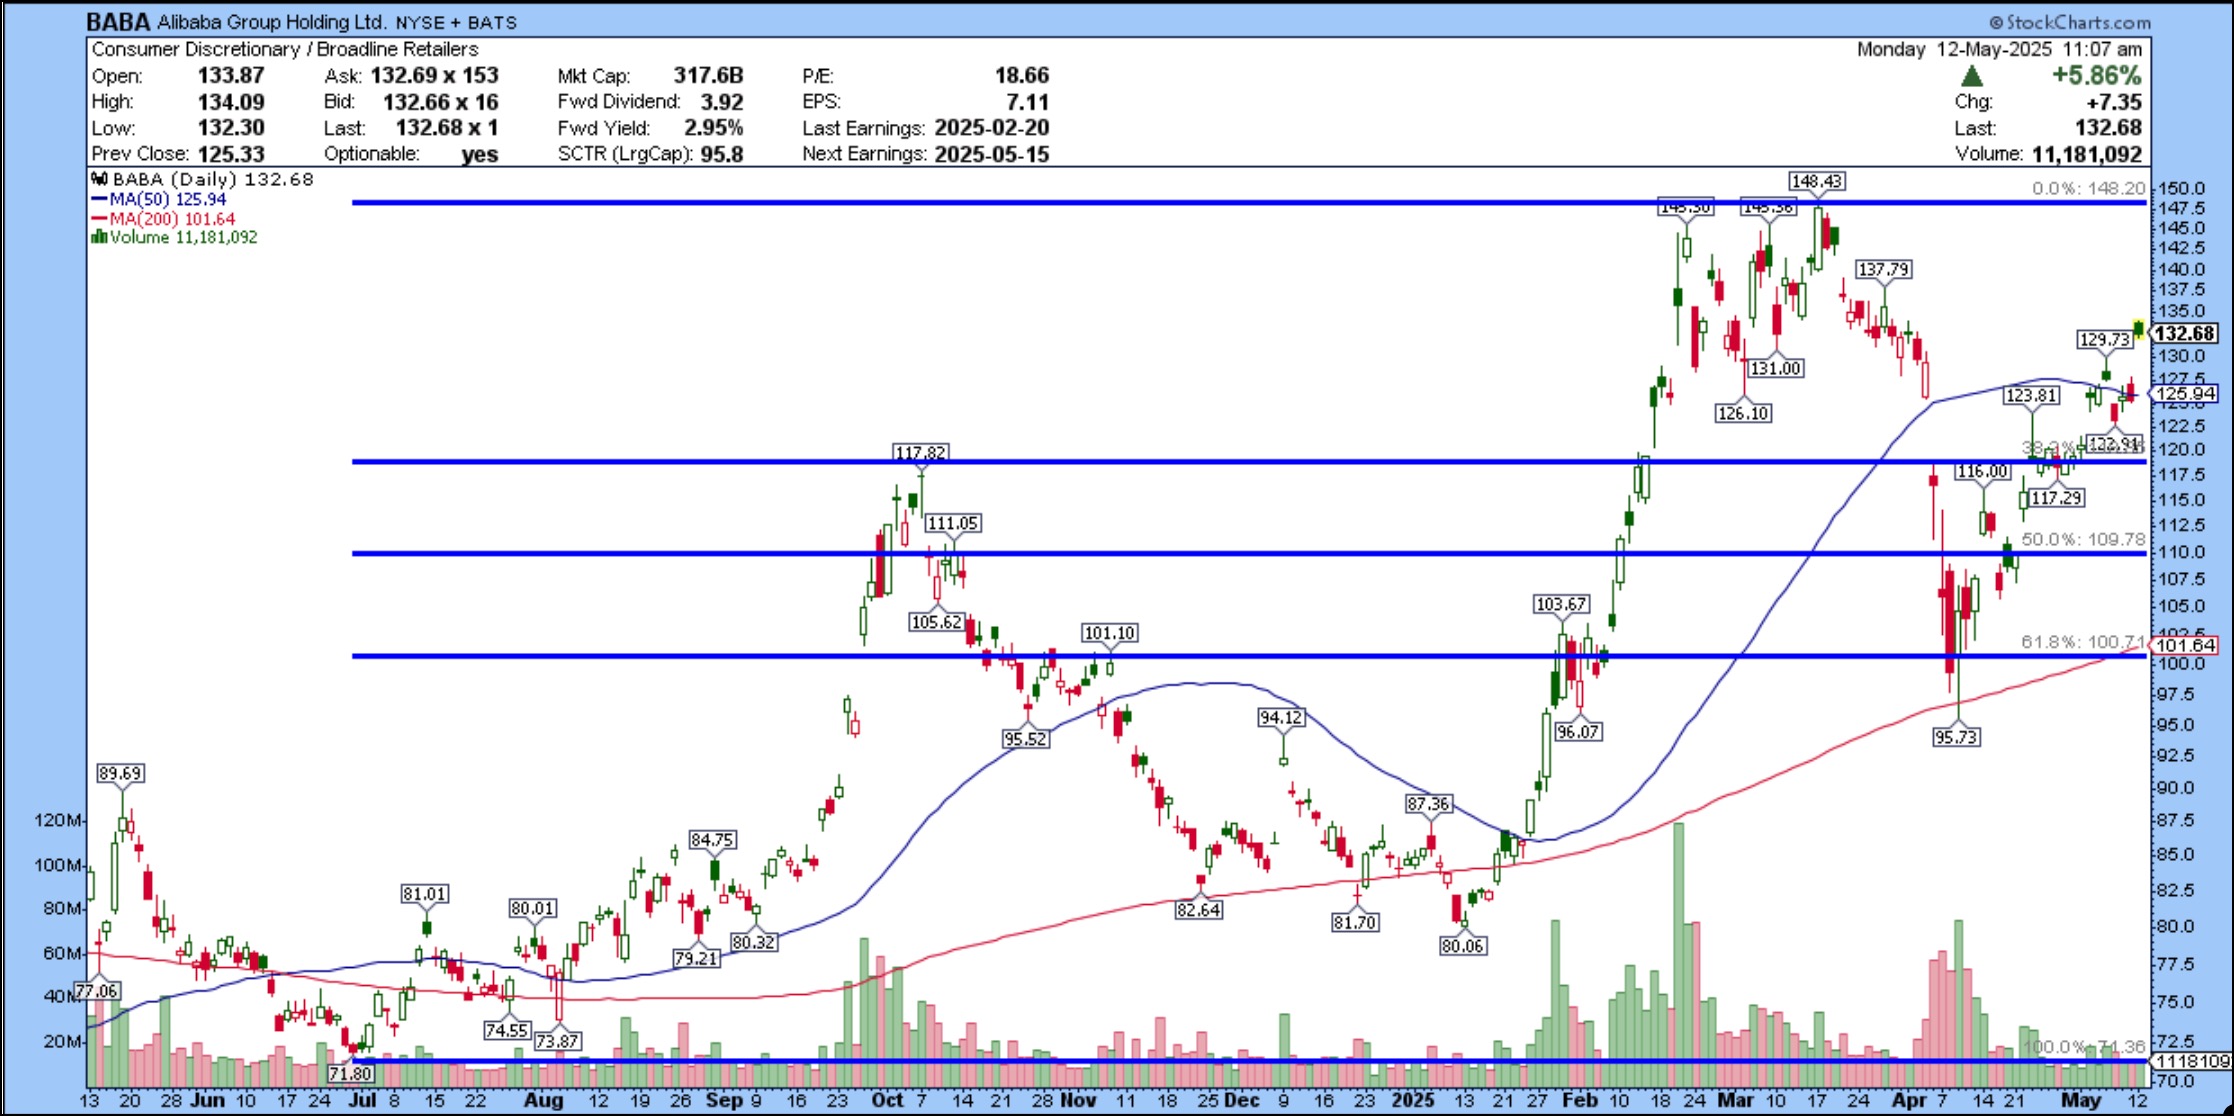The height and width of the screenshot is (1116, 2234).
Task: Click the Ask quote 132.69 x 153
Action: coord(434,75)
